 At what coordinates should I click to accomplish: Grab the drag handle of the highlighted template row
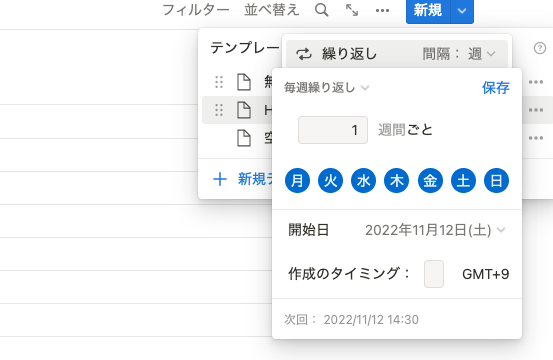[x=219, y=110]
